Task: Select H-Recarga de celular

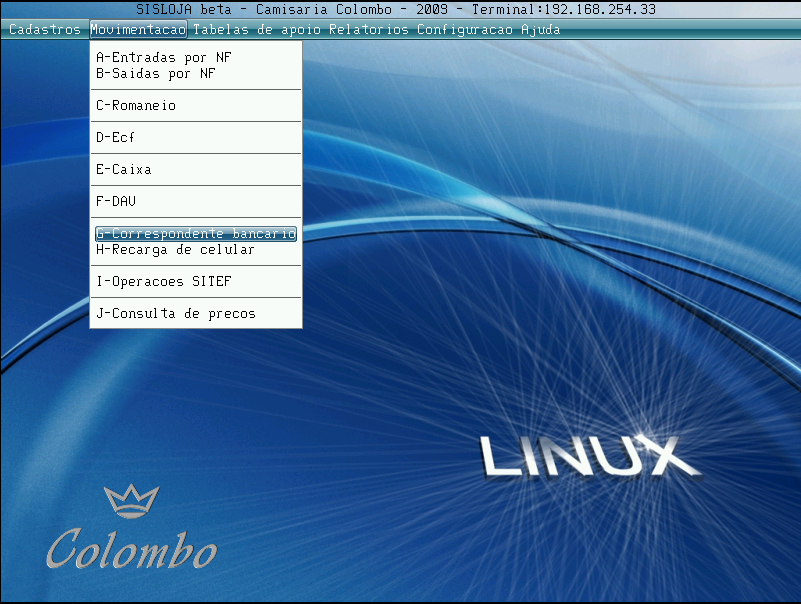Action: (x=175, y=250)
